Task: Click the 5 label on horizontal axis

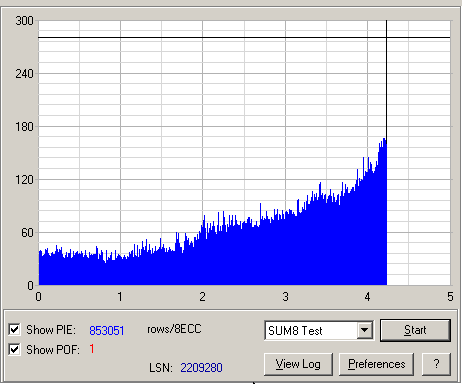Action: tap(450, 296)
